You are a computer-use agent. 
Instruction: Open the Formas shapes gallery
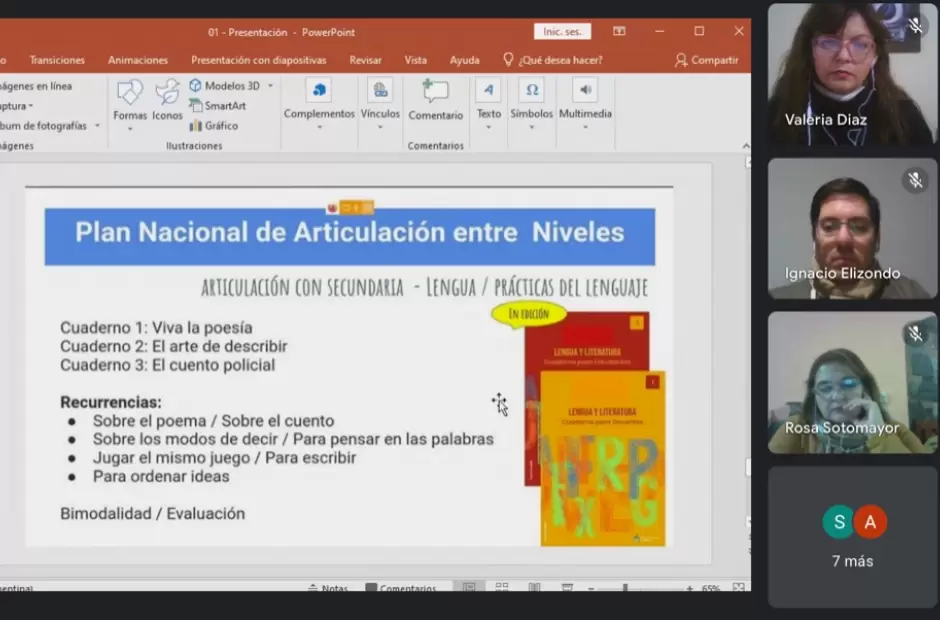(x=130, y=103)
